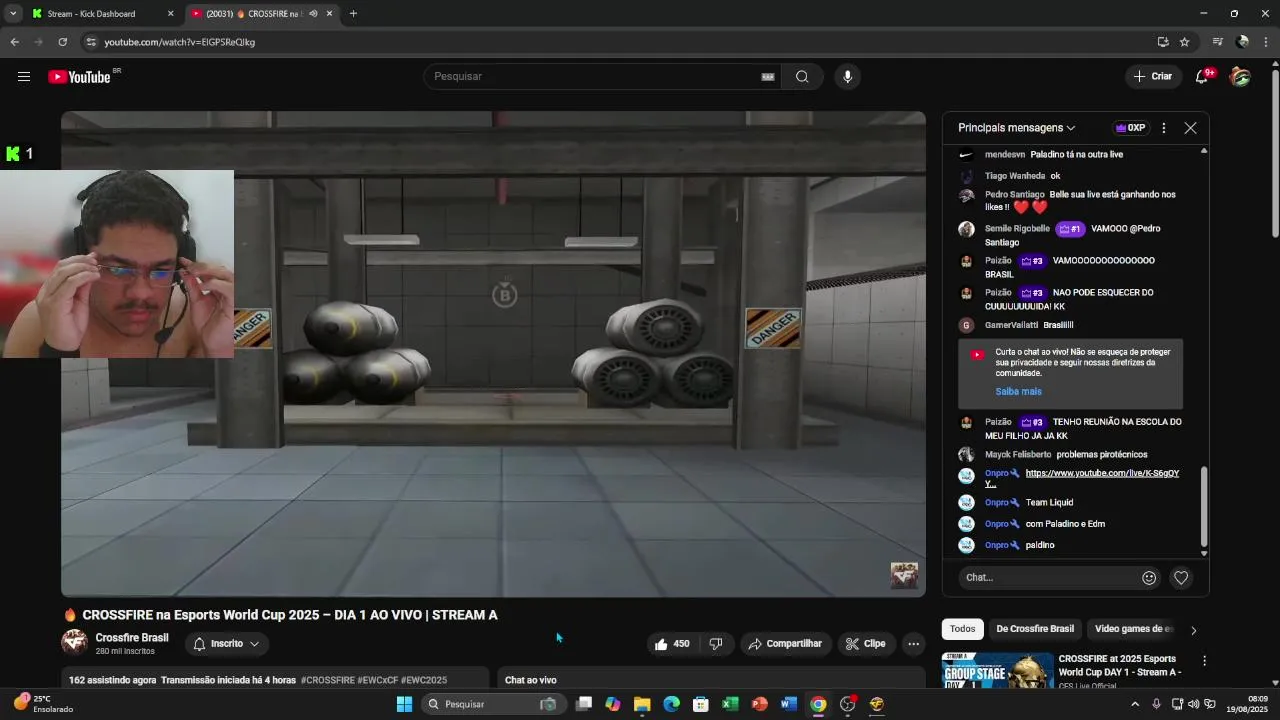Select the Video games chip
The height and width of the screenshot is (720, 1280).
[1134, 629]
